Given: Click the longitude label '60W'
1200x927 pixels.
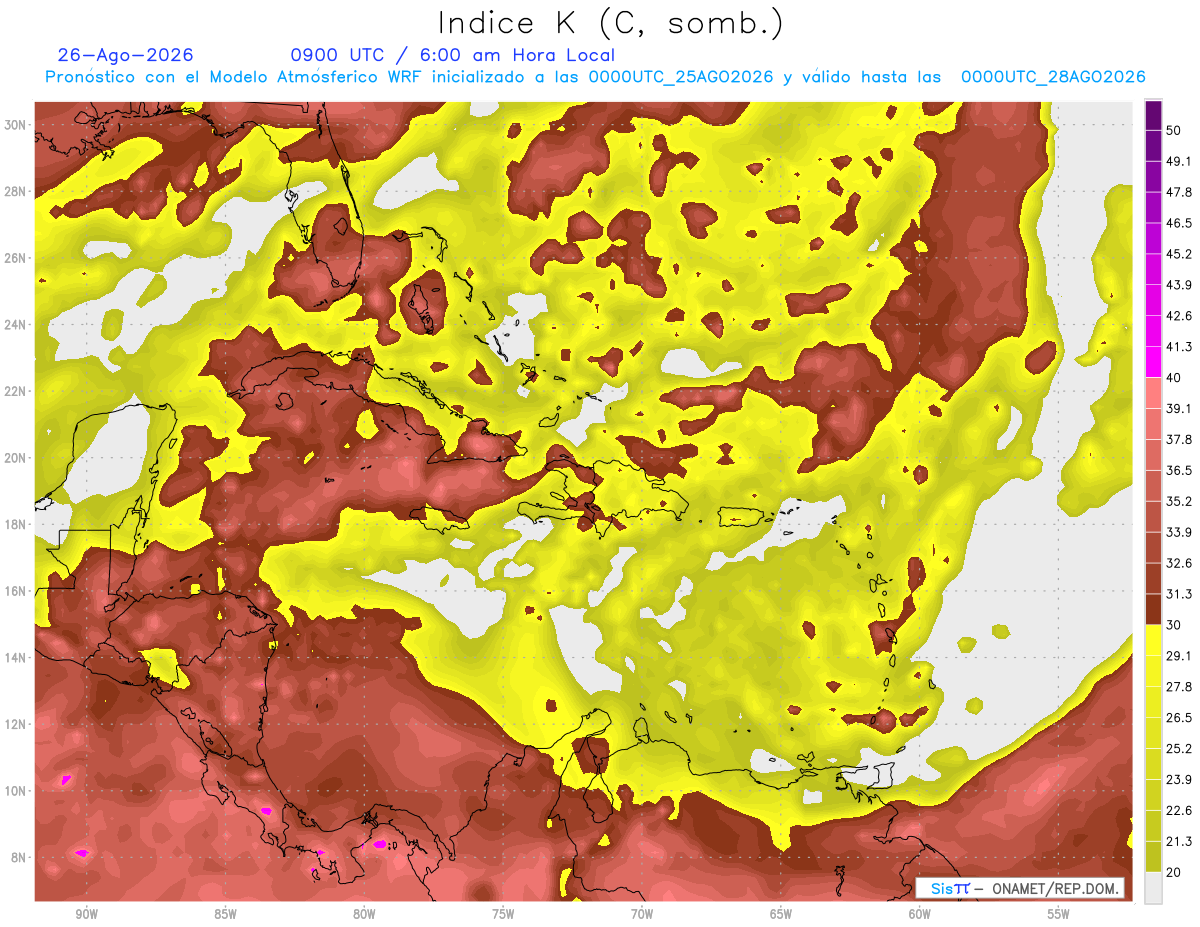Looking at the screenshot, I should click(x=920, y=915).
